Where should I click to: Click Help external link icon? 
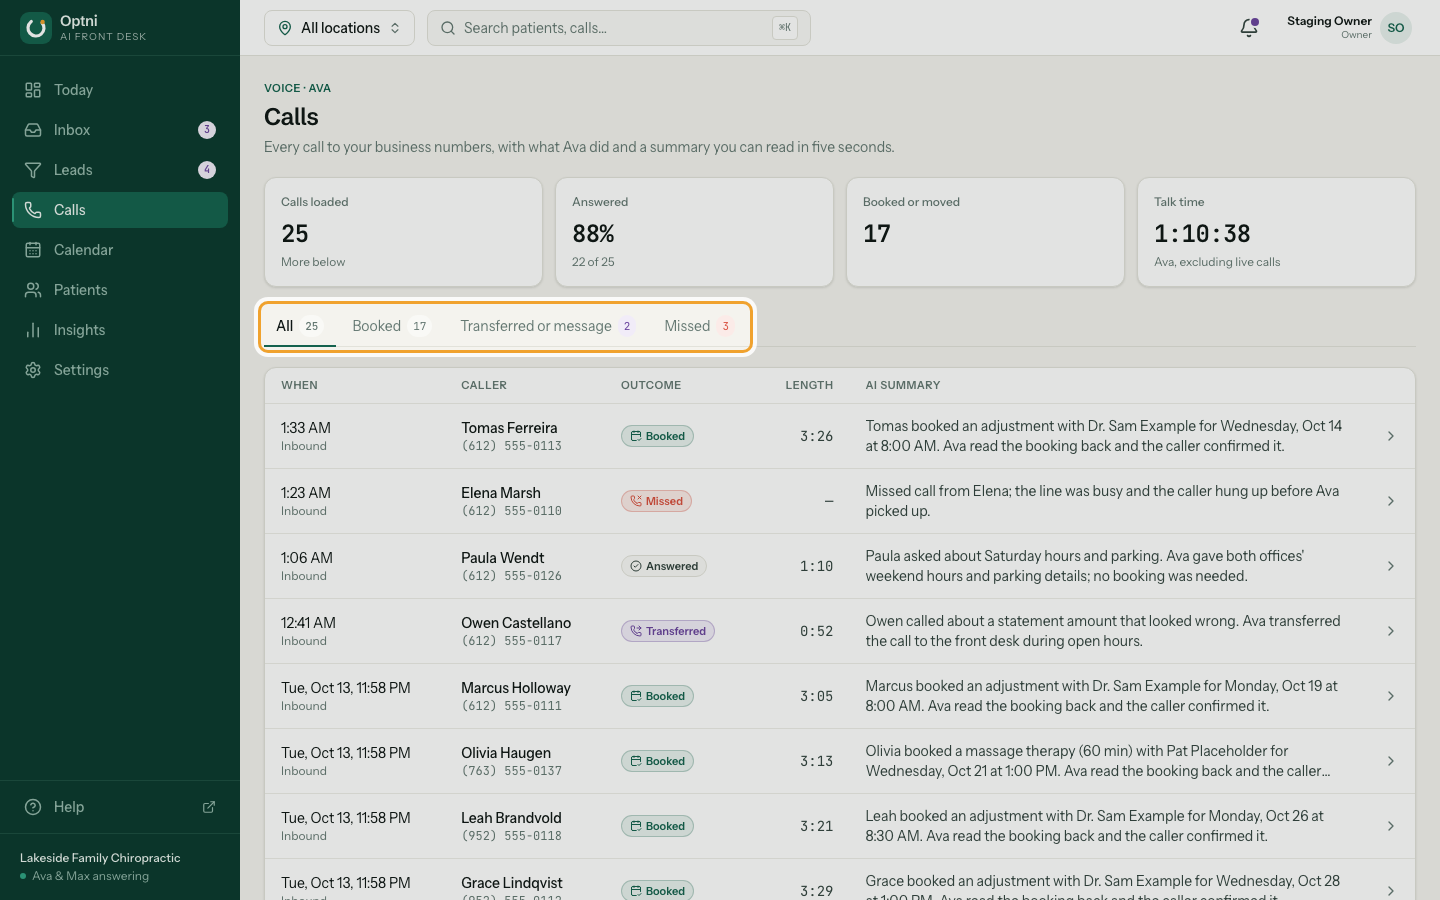[x=209, y=807]
